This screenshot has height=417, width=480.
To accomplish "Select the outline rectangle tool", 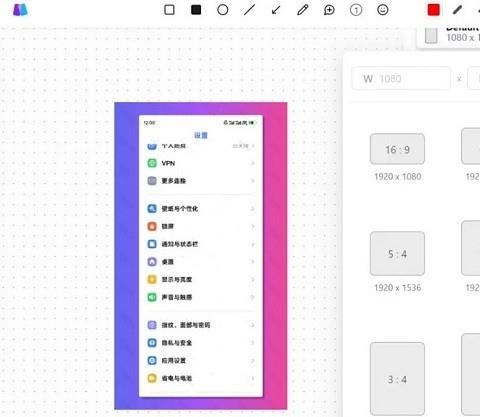I will coord(169,10).
